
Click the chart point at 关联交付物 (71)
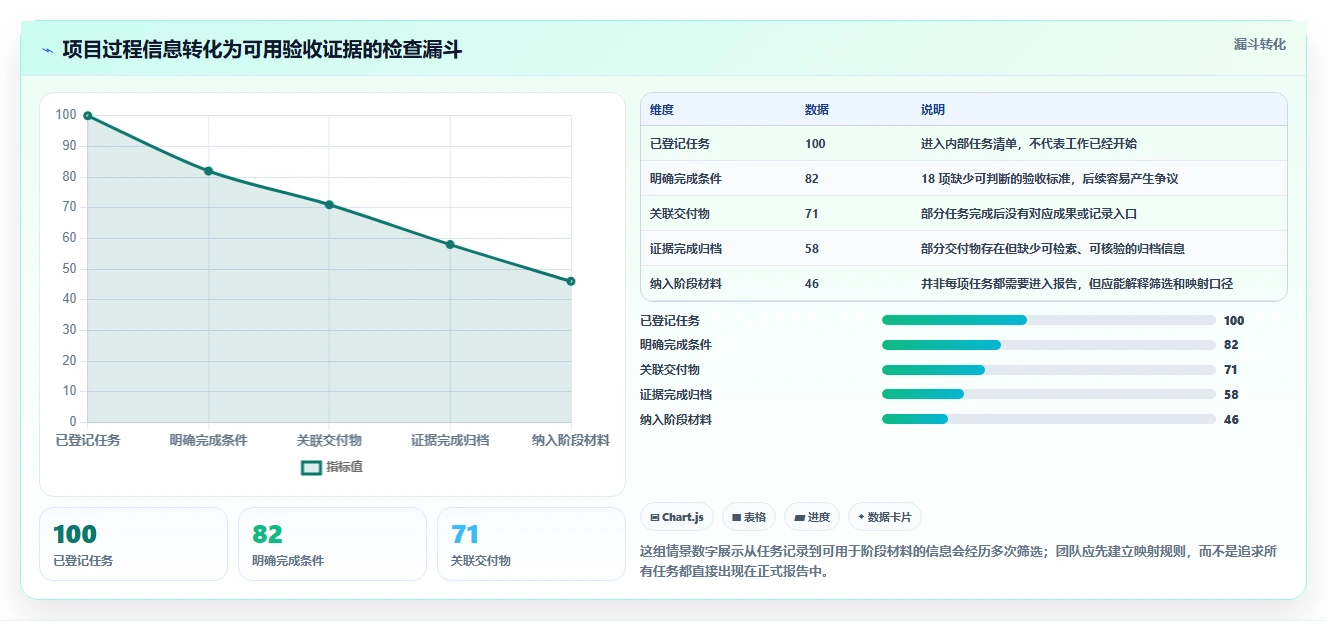(329, 205)
